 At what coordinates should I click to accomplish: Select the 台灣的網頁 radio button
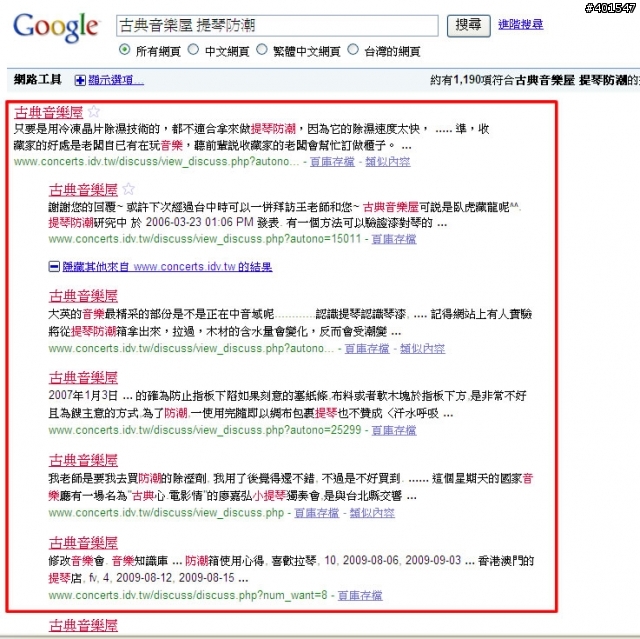(x=353, y=50)
